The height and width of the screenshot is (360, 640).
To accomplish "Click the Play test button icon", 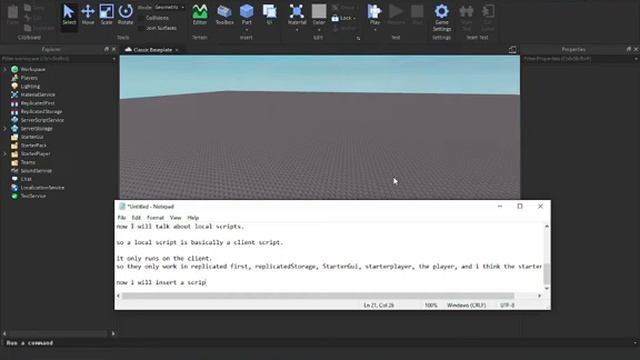I will 374,11.
